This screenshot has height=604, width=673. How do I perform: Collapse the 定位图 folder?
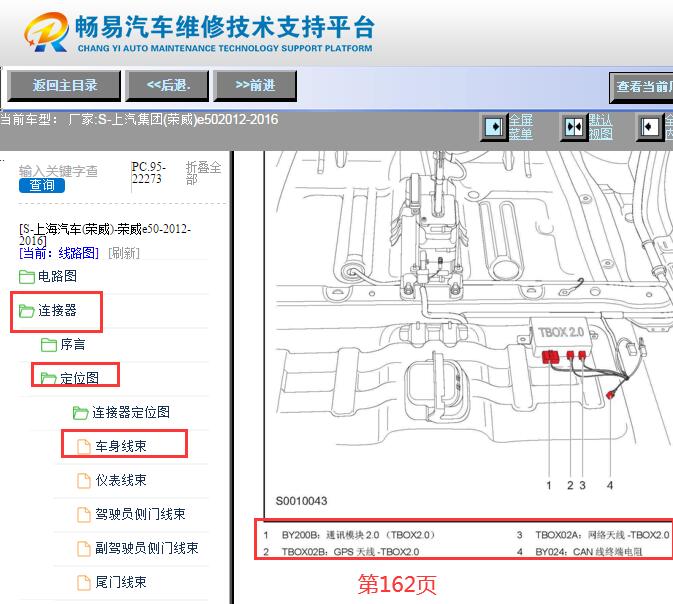point(80,378)
